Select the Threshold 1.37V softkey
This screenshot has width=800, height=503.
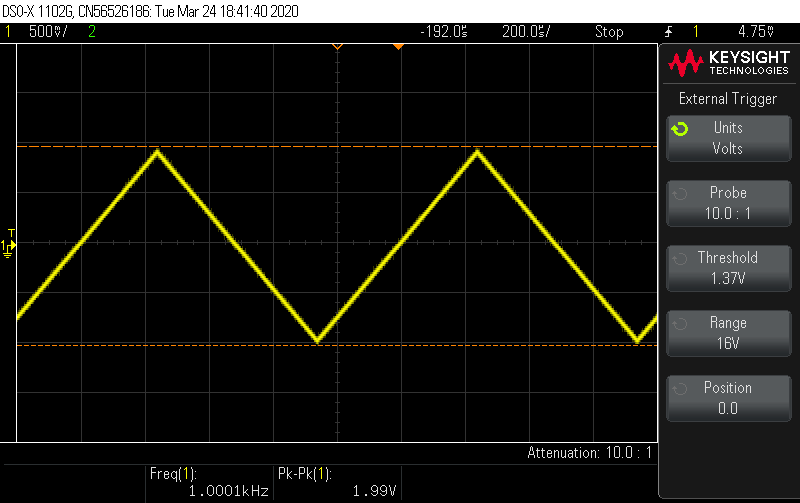coord(729,268)
